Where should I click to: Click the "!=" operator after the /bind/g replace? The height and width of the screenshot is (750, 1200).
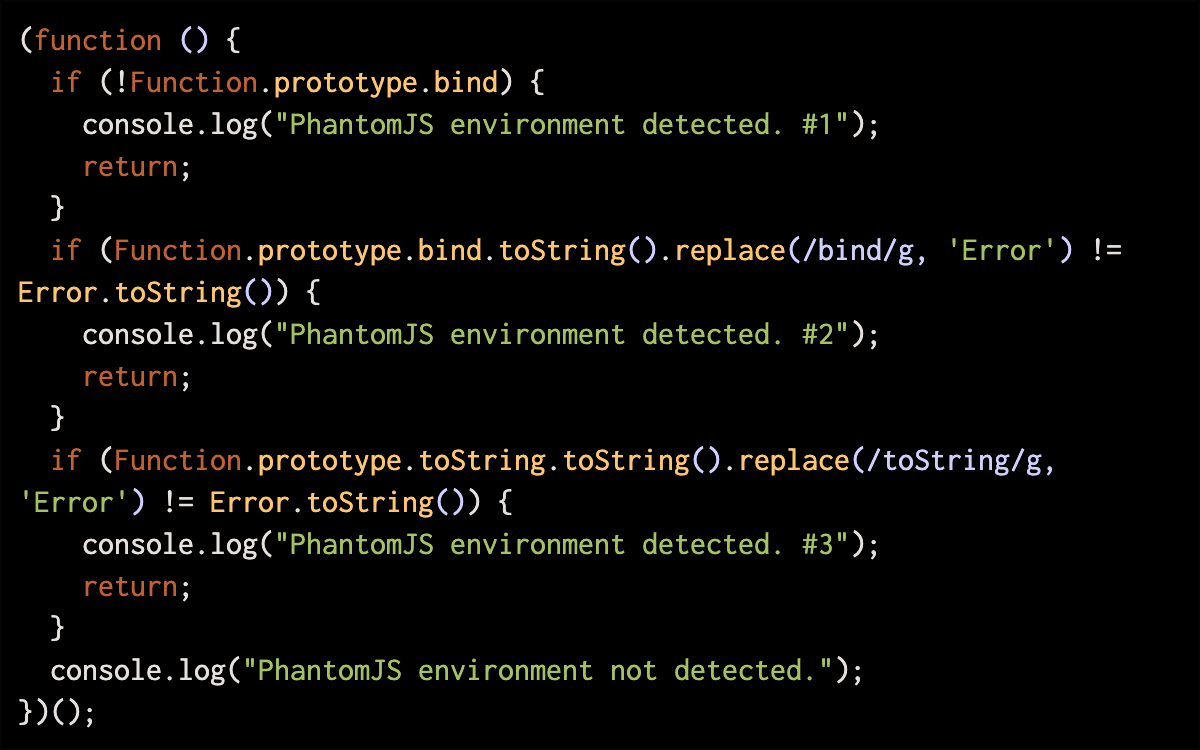coord(1106,251)
